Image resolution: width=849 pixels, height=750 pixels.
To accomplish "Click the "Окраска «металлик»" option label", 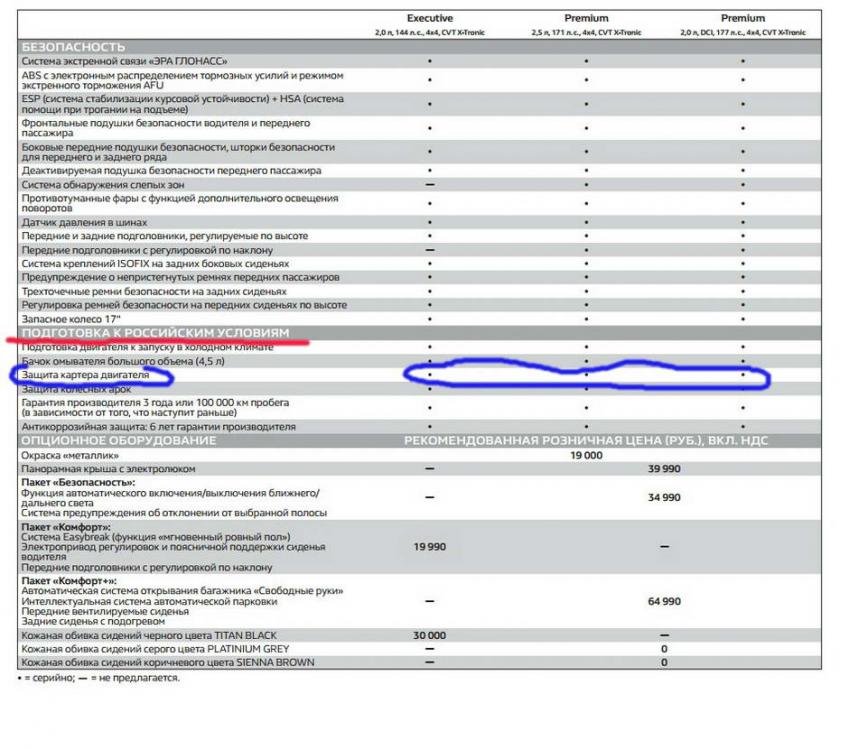I will (x=70, y=455).
